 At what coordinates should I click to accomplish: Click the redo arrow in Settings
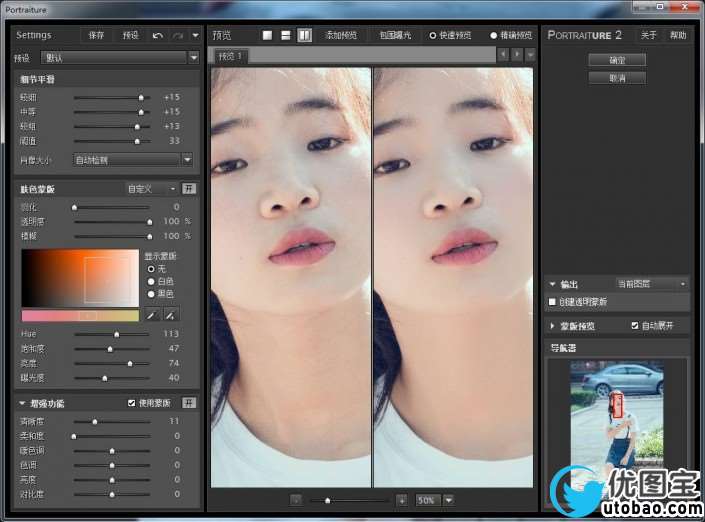click(x=178, y=35)
